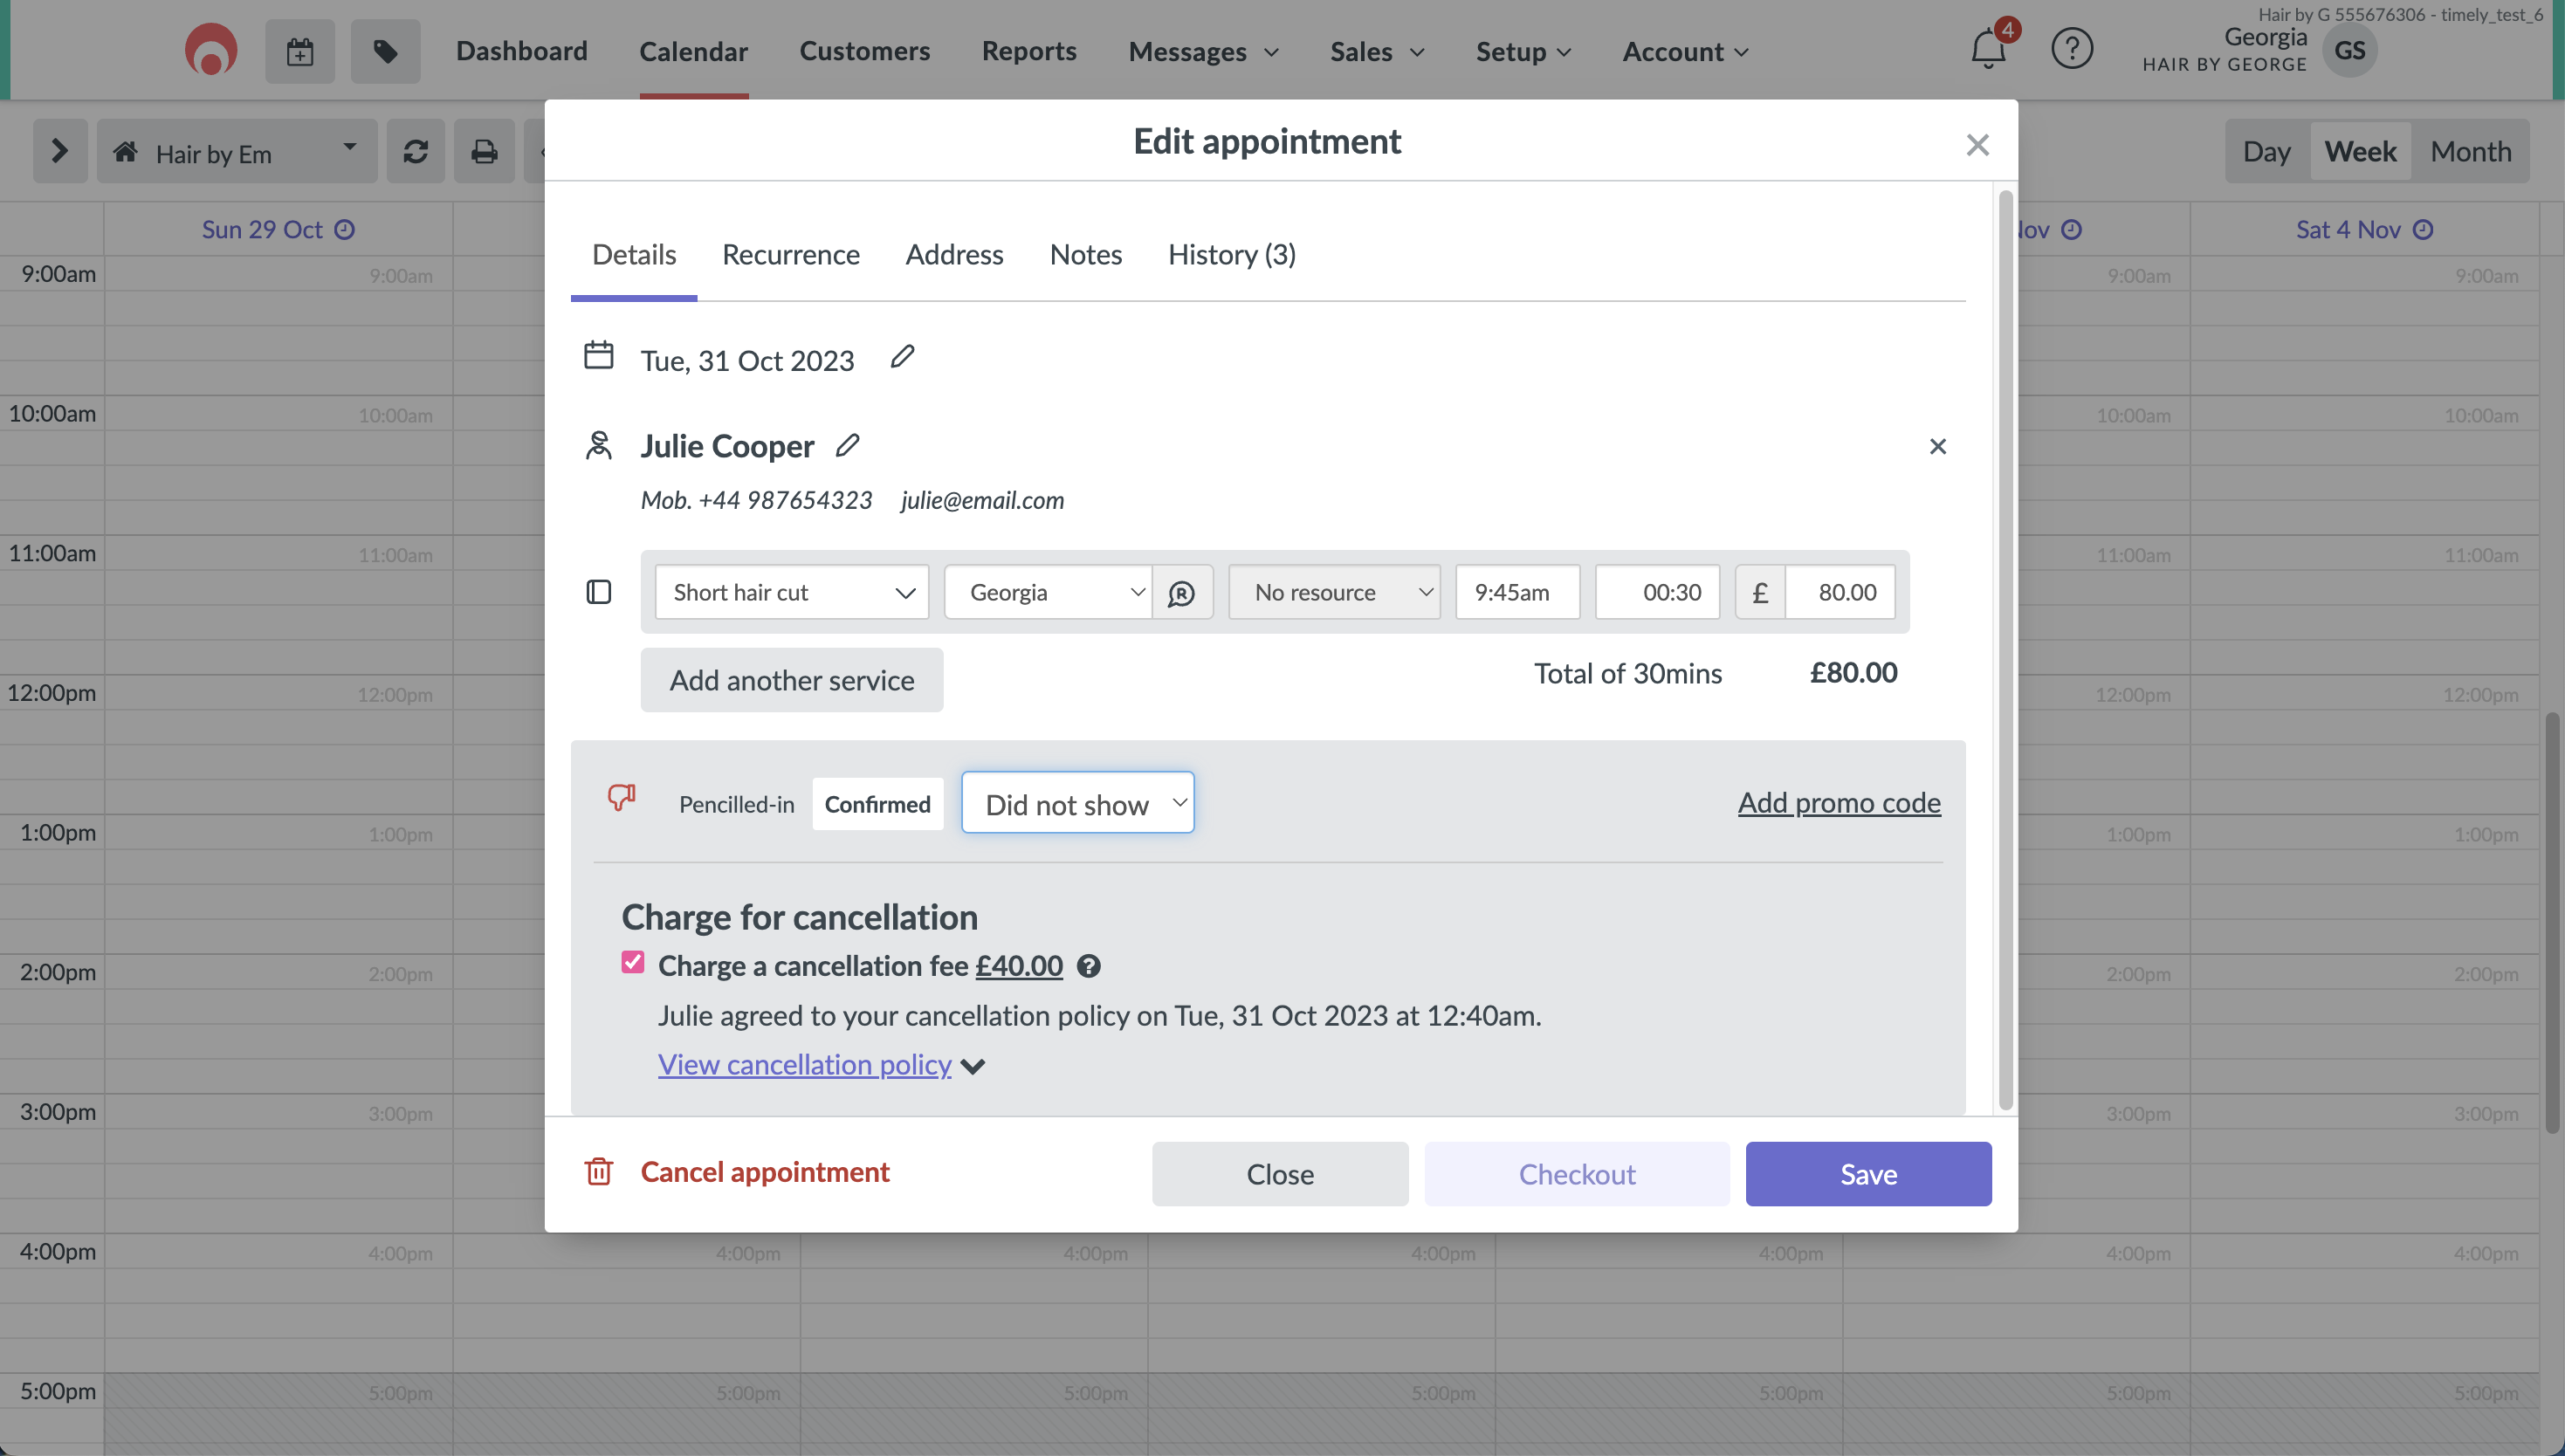Screen dimensions: 2565x1456
Task: Click the staff request icon next to Georgia
Action: (1181, 593)
